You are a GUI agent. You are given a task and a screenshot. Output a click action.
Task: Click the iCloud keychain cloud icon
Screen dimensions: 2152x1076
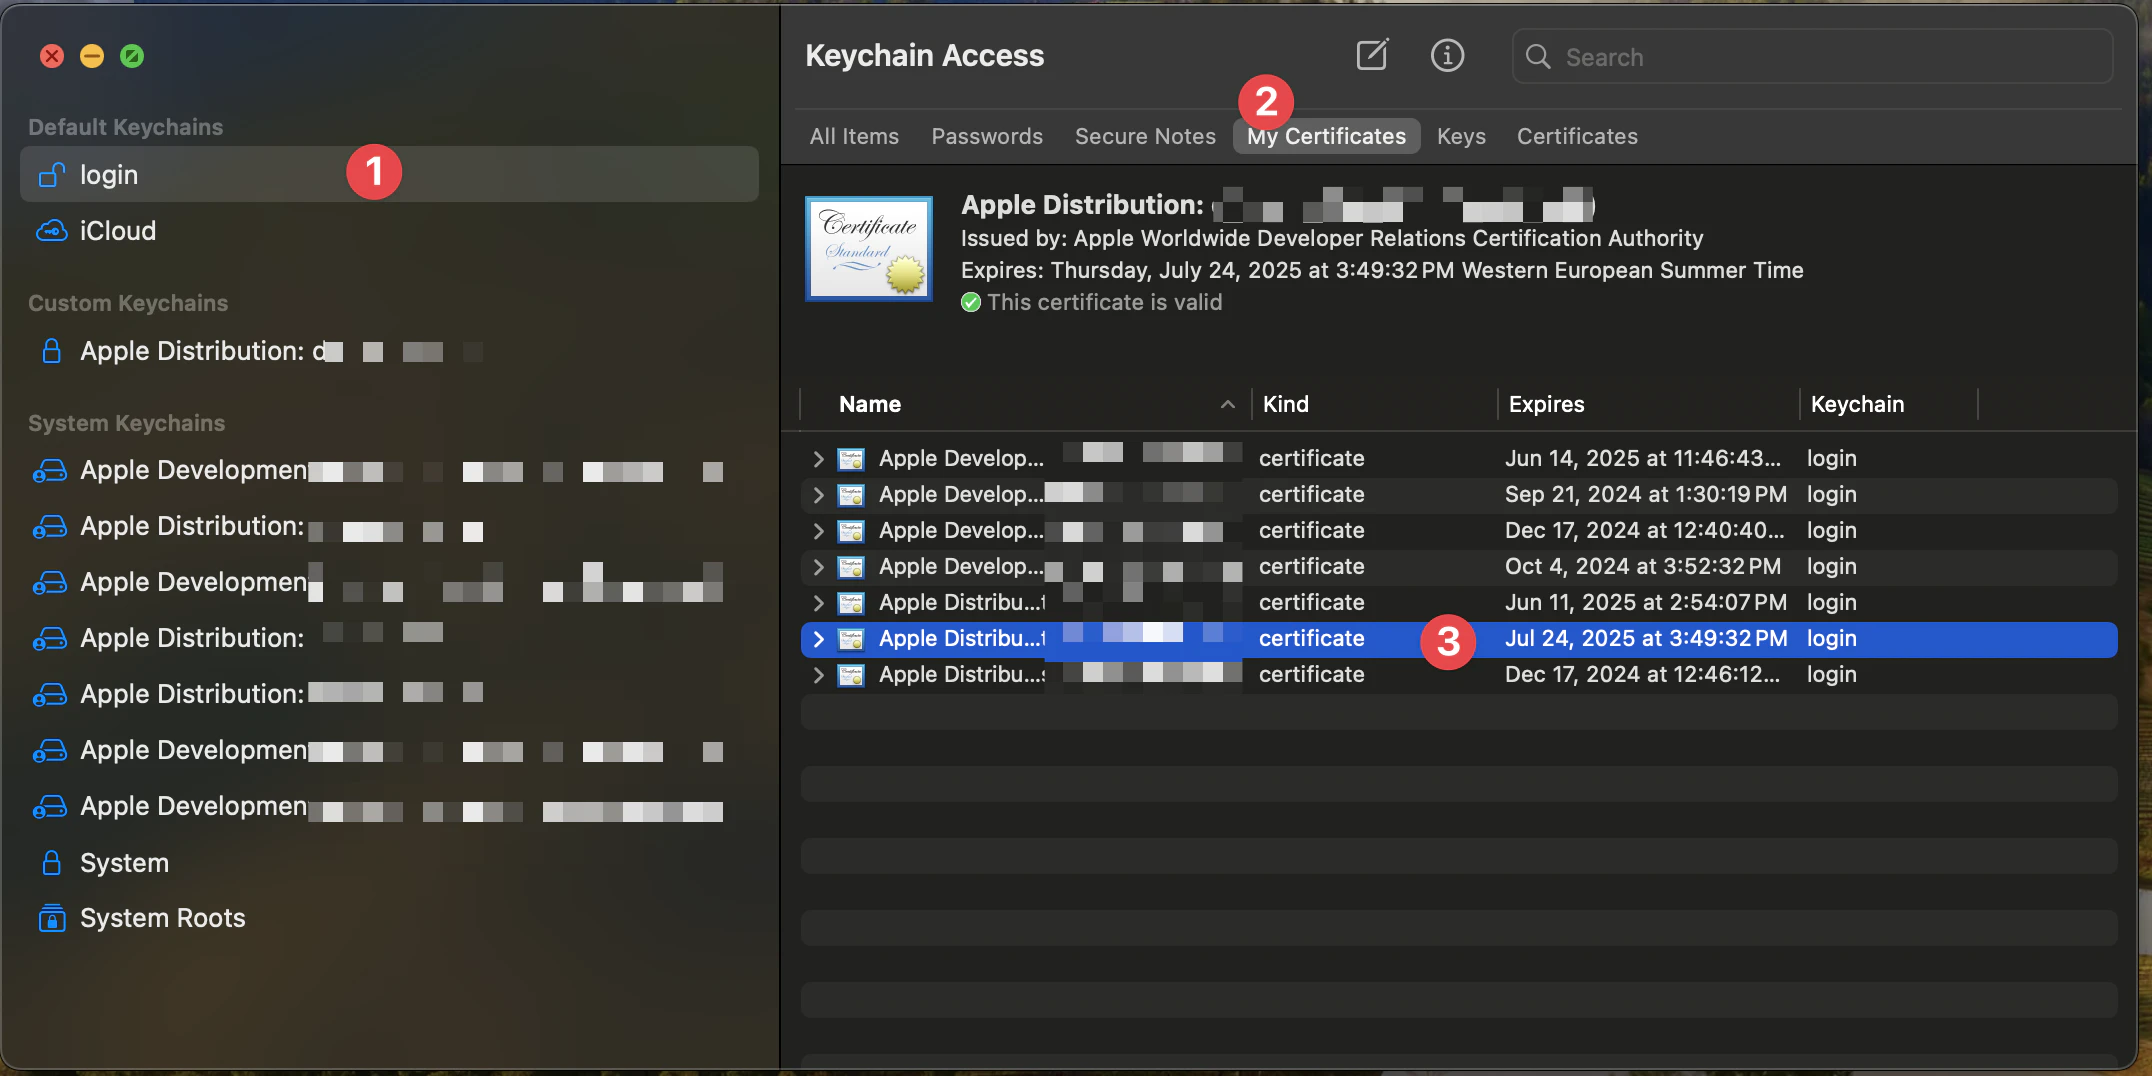pyautogui.click(x=51, y=231)
